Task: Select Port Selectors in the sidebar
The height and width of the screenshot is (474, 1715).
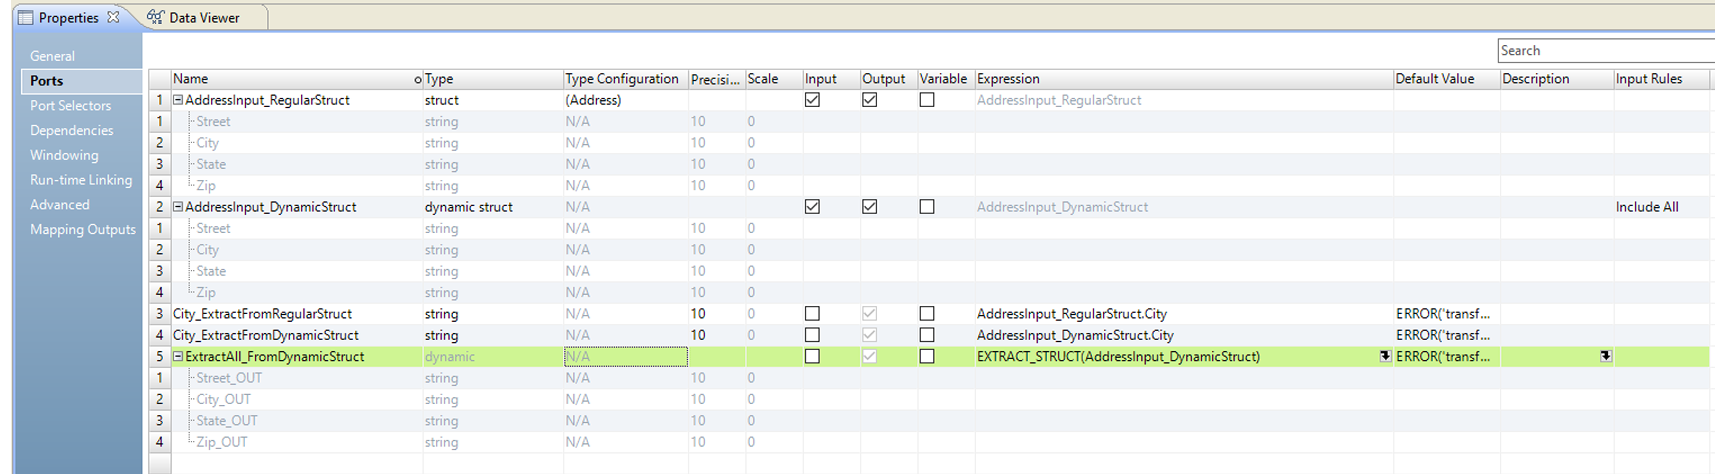Action: tap(70, 106)
